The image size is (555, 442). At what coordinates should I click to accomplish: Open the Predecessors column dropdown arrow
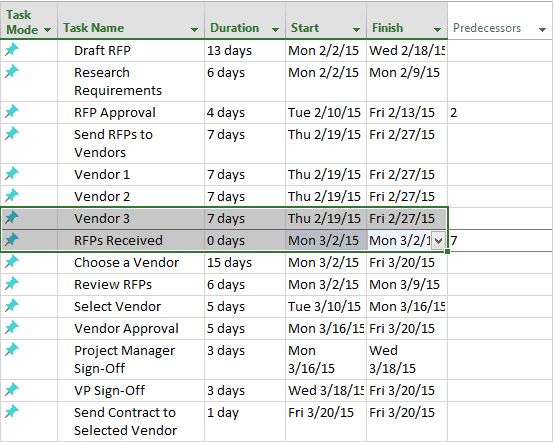pyautogui.click(x=542, y=30)
